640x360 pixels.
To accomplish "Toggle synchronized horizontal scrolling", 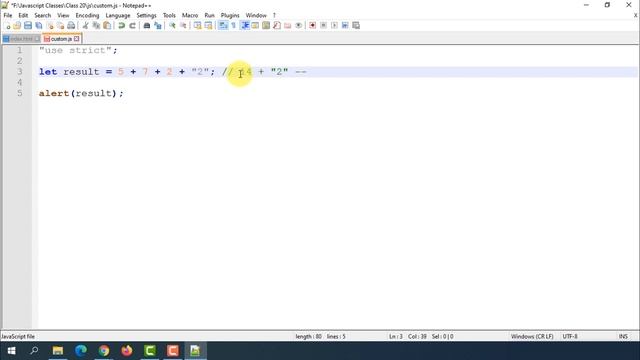I will 209,26.
